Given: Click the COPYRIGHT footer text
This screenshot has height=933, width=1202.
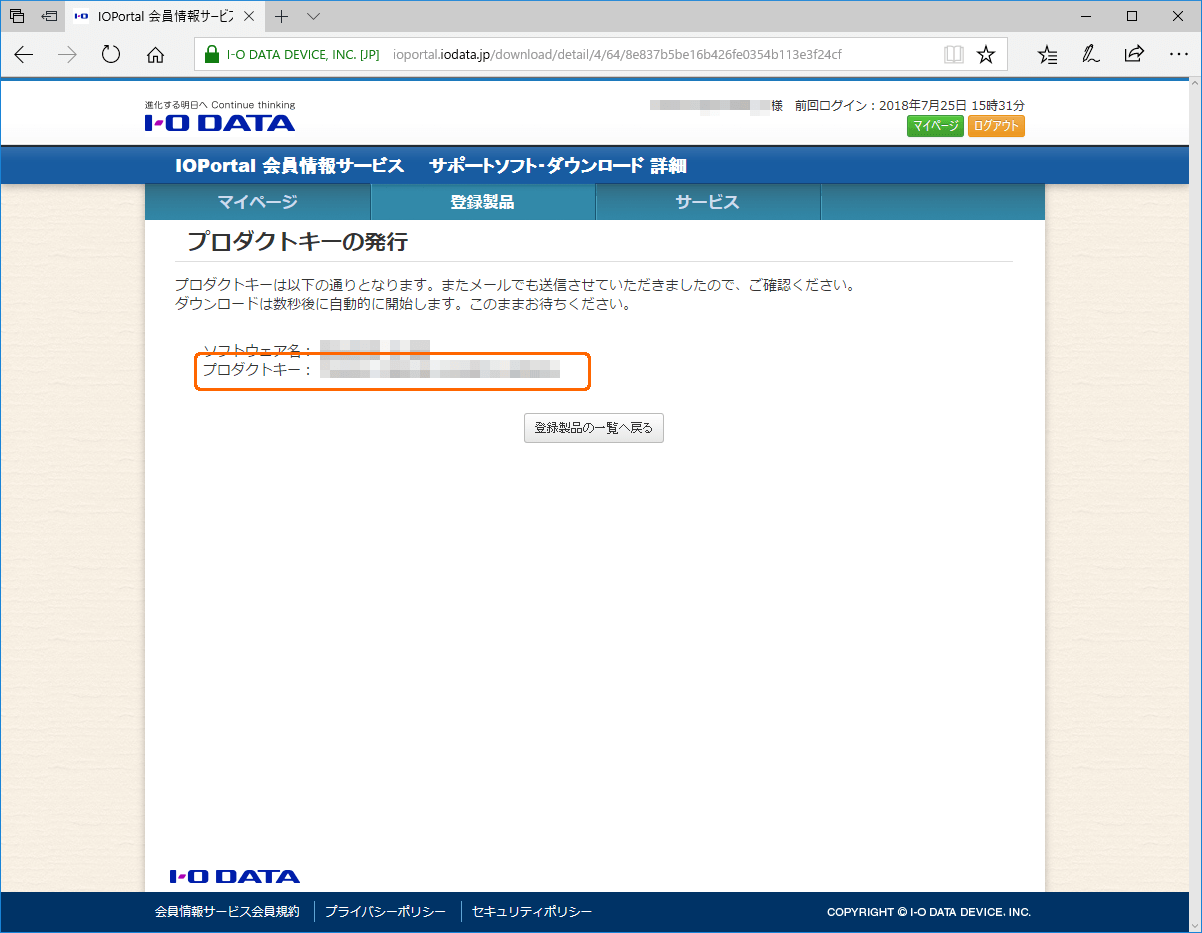Looking at the screenshot, I should click(929, 912).
